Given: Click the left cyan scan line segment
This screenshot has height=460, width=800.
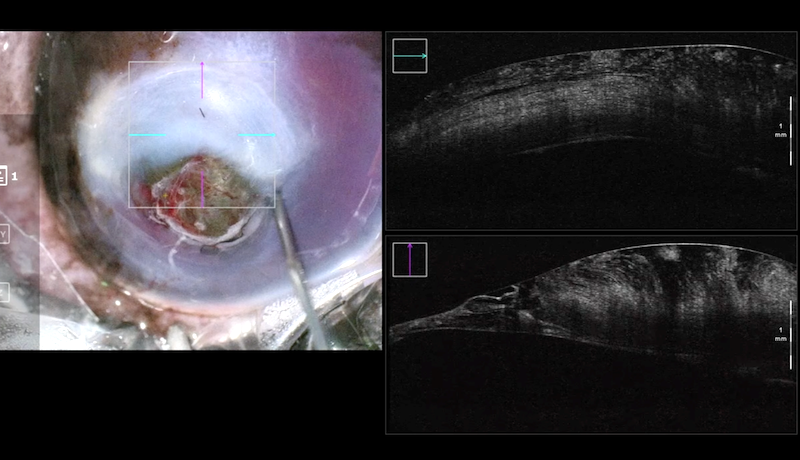Looking at the screenshot, I should click(x=147, y=135).
